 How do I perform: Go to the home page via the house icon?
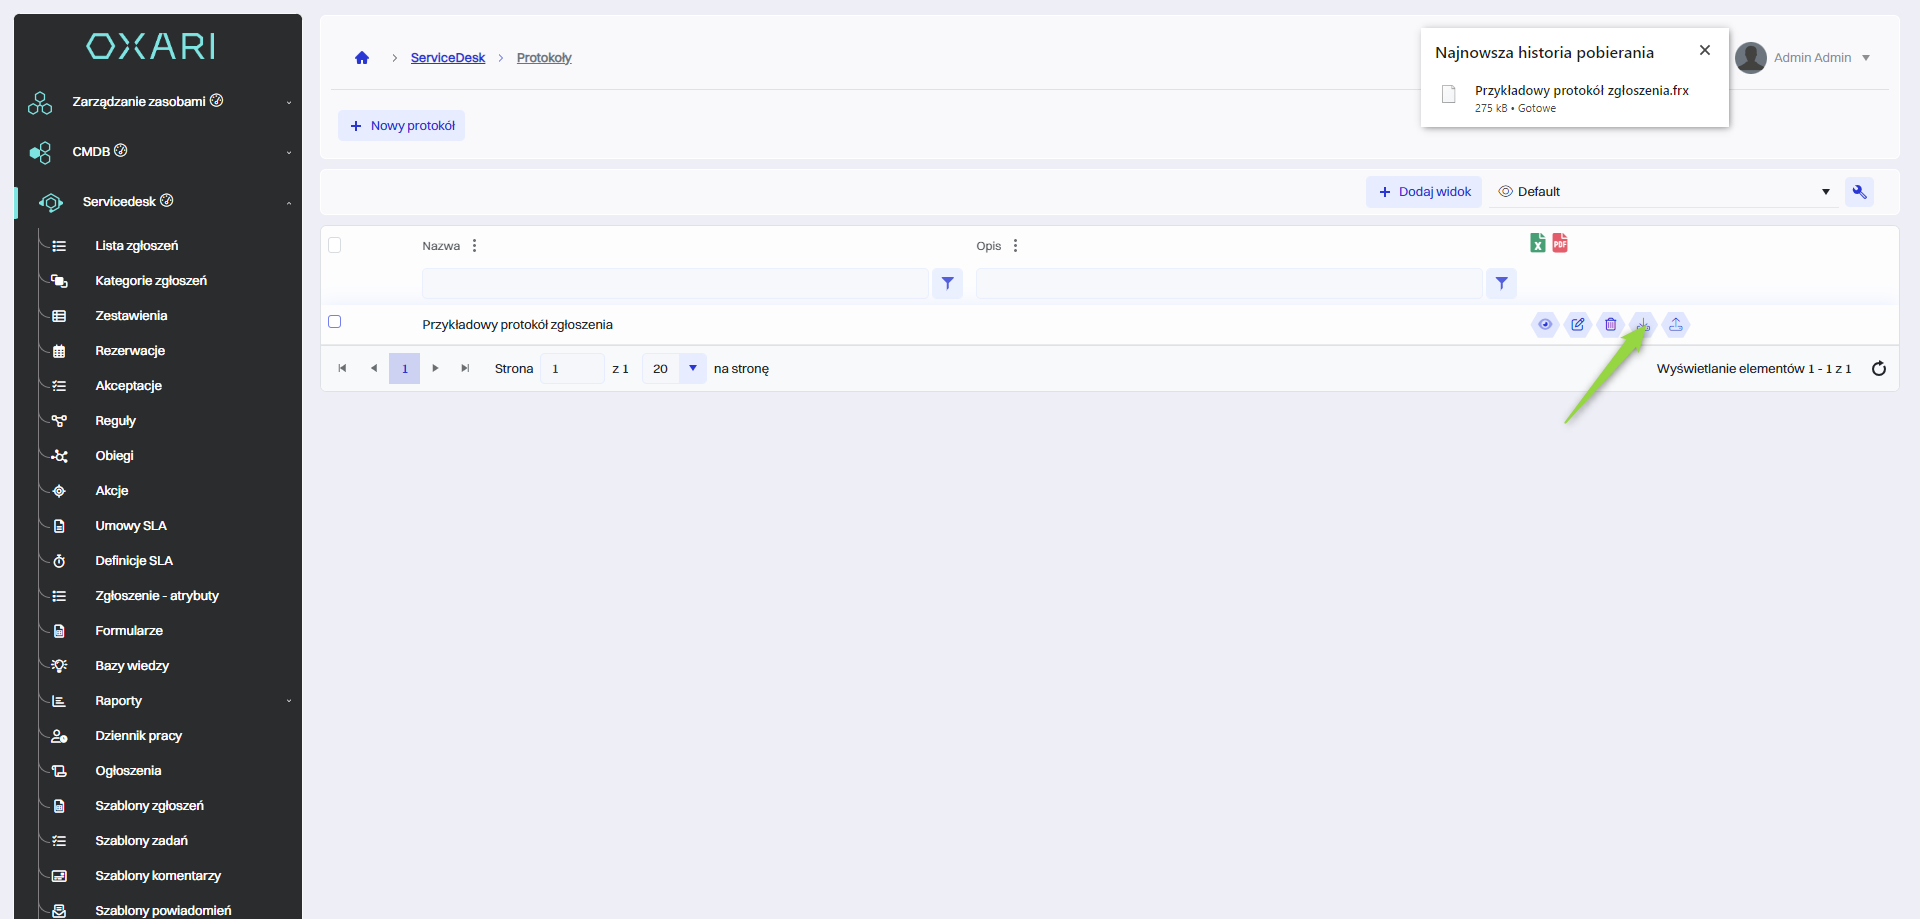point(362,58)
